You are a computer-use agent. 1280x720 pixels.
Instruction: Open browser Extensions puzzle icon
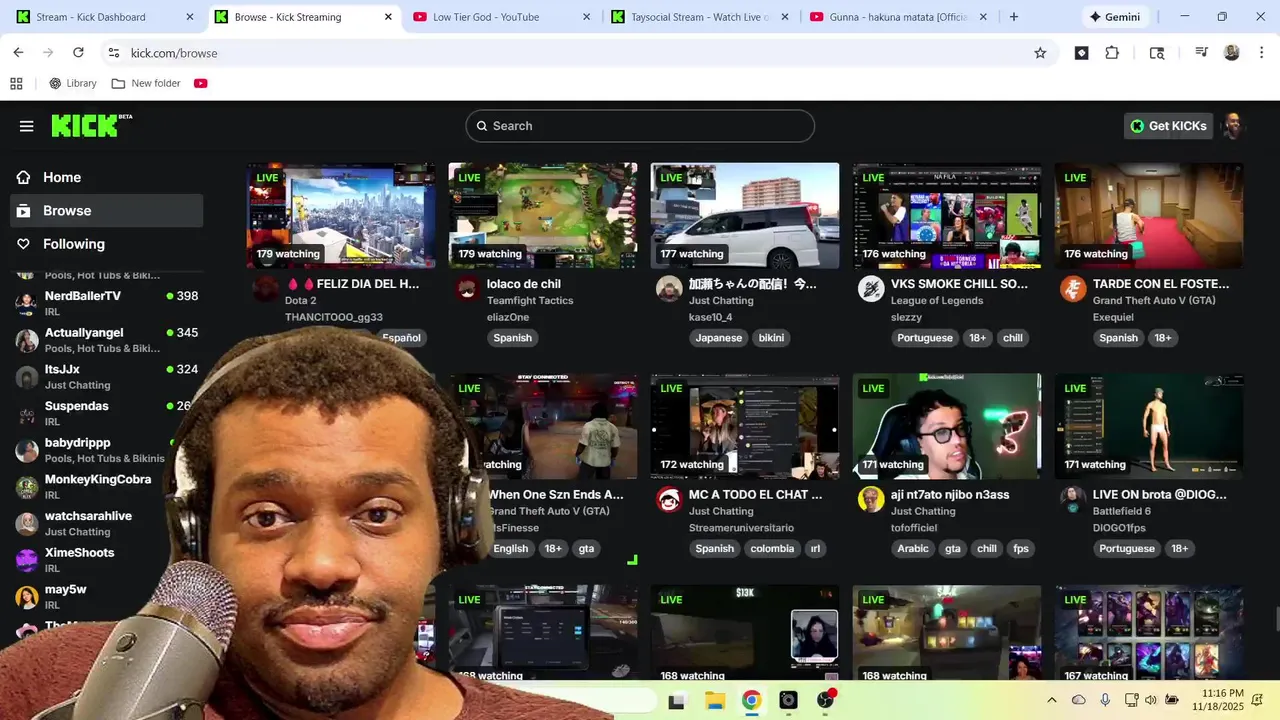[x=1112, y=53]
